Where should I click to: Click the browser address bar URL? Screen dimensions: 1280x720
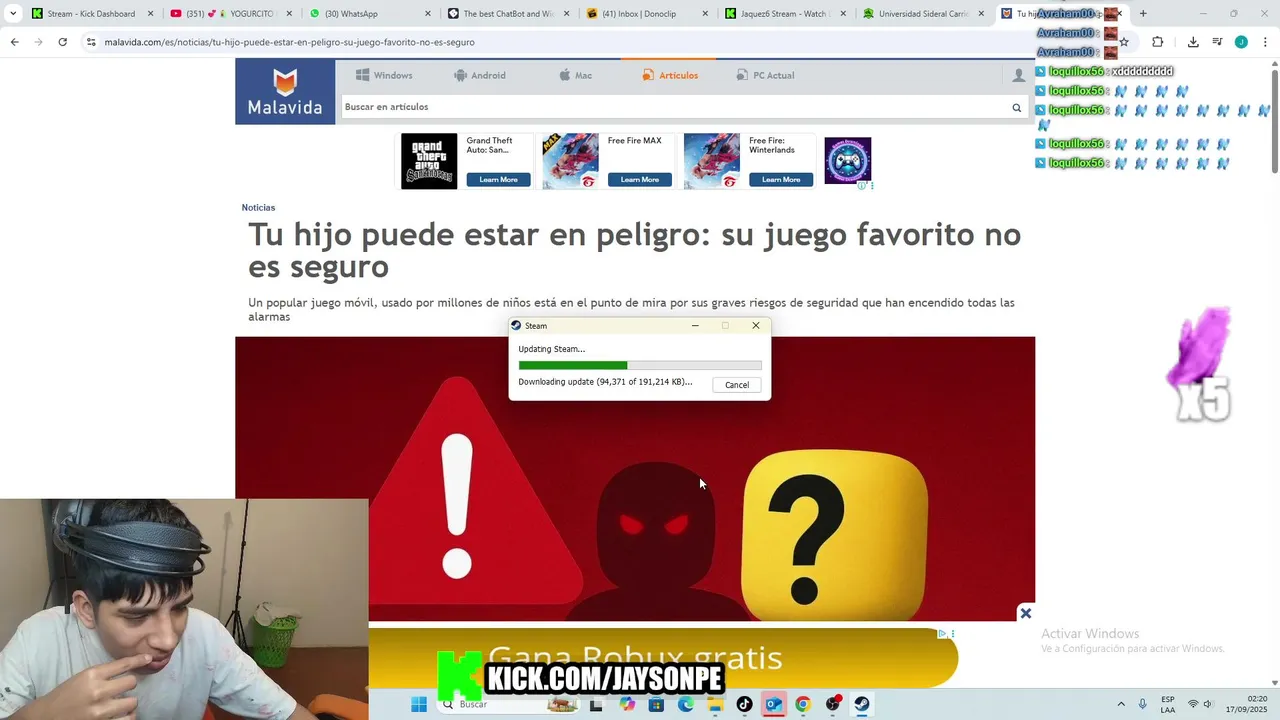click(x=290, y=42)
